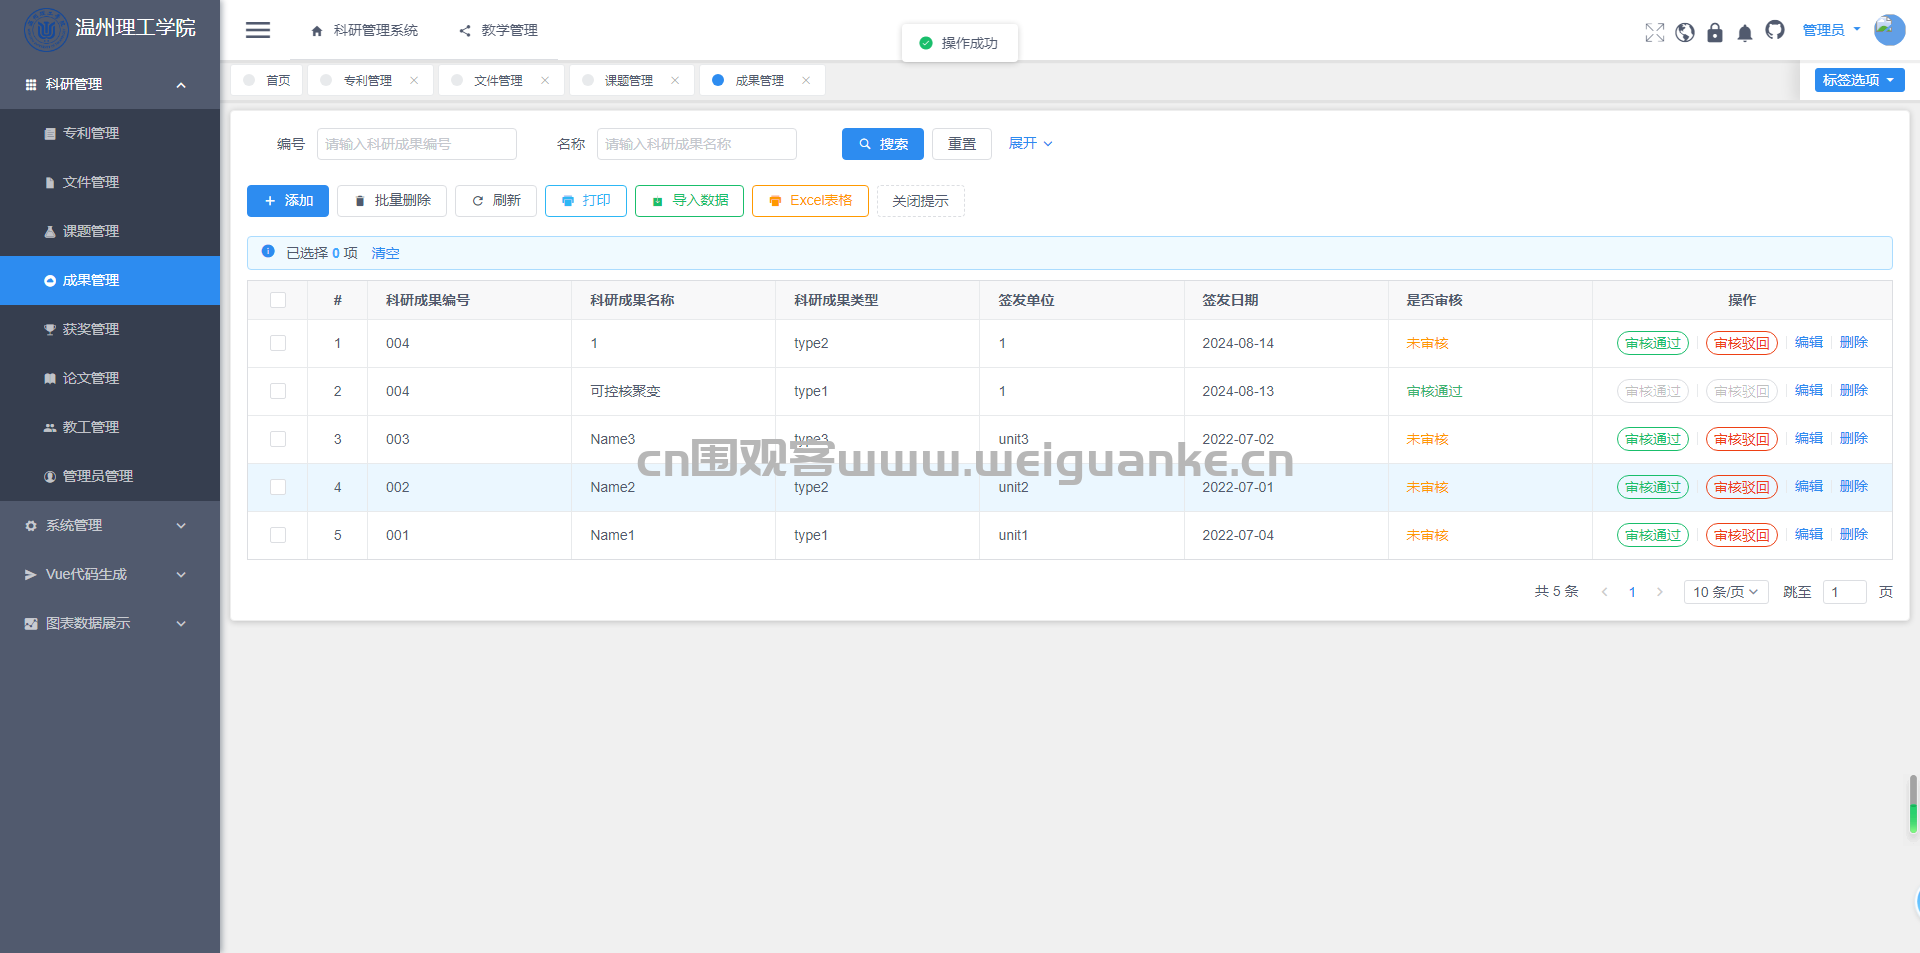This screenshot has width=1920, height=953.
Task: Open 论文管理 in the sidebar
Action: pos(91,378)
